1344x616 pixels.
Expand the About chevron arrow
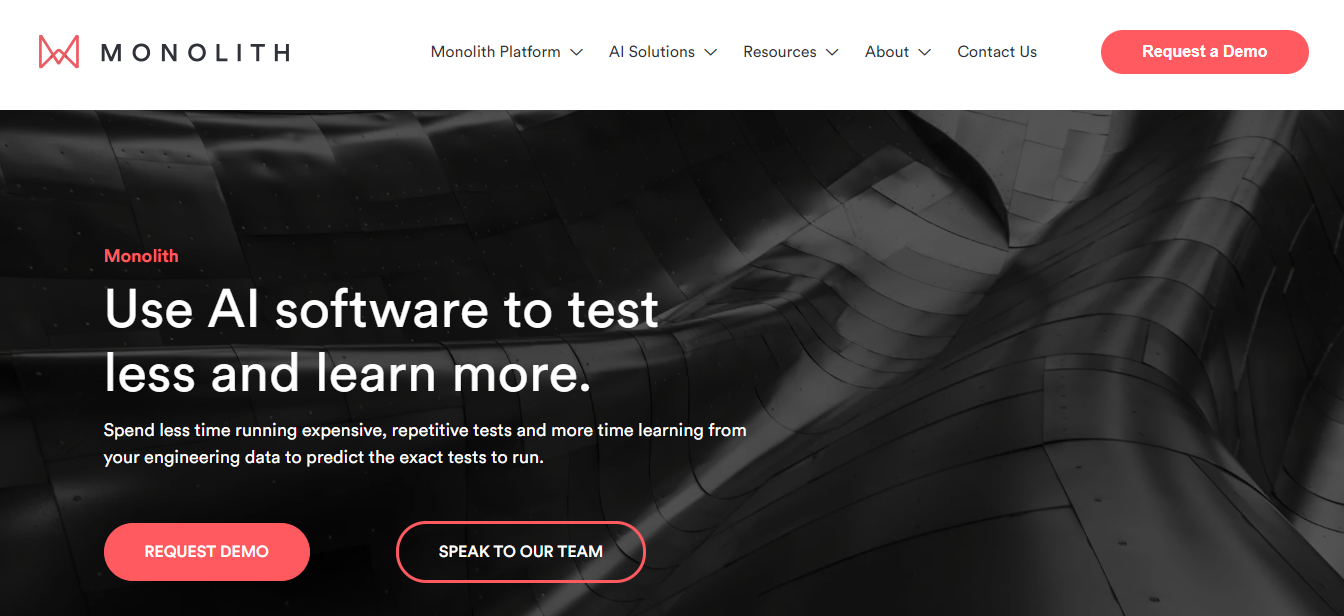924,52
